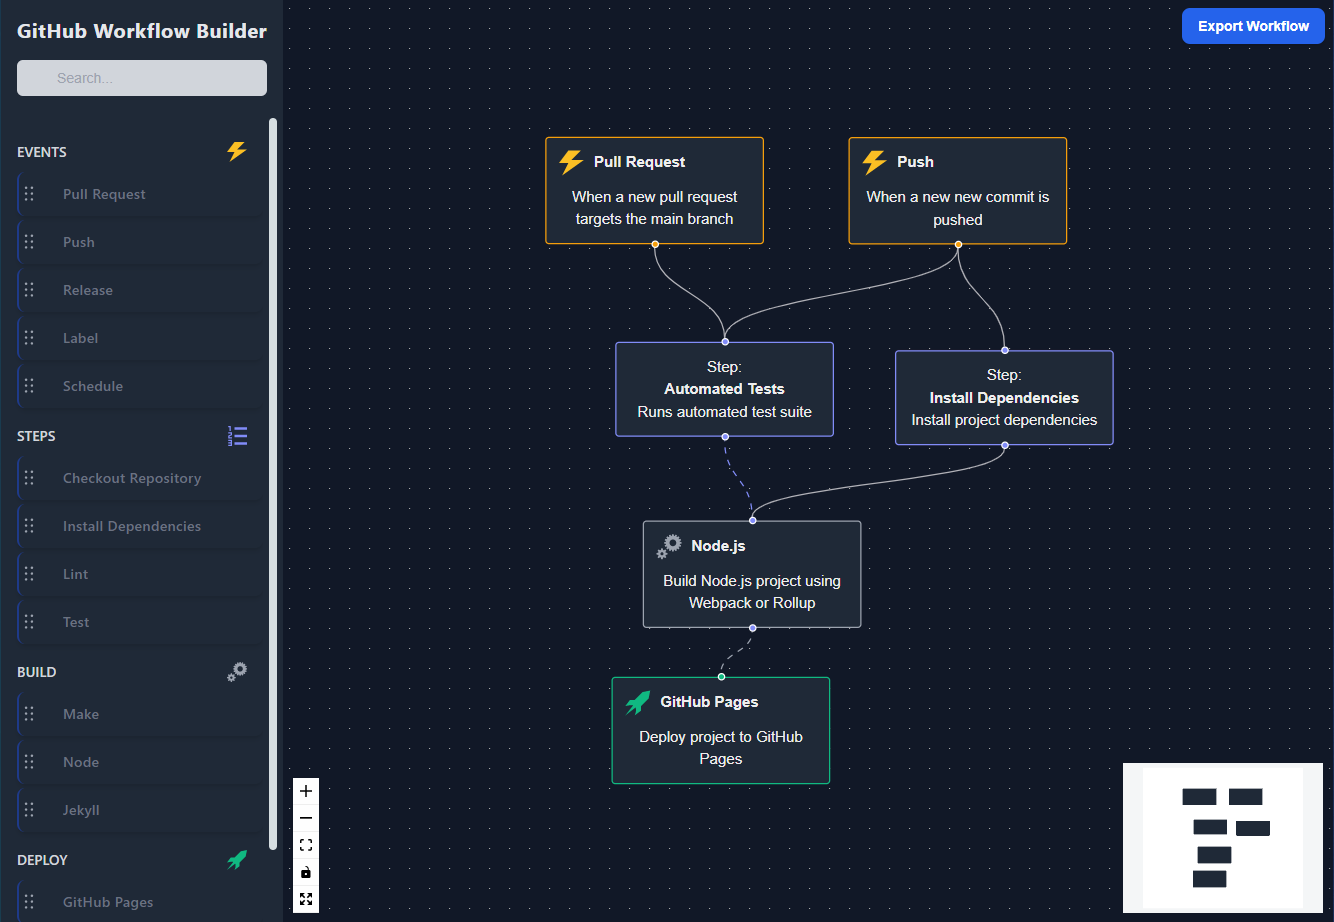Click the numbered-list icon beside the STEPS header
Image resolution: width=1334 pixels, height=922 pixels.
pos(238,435)
